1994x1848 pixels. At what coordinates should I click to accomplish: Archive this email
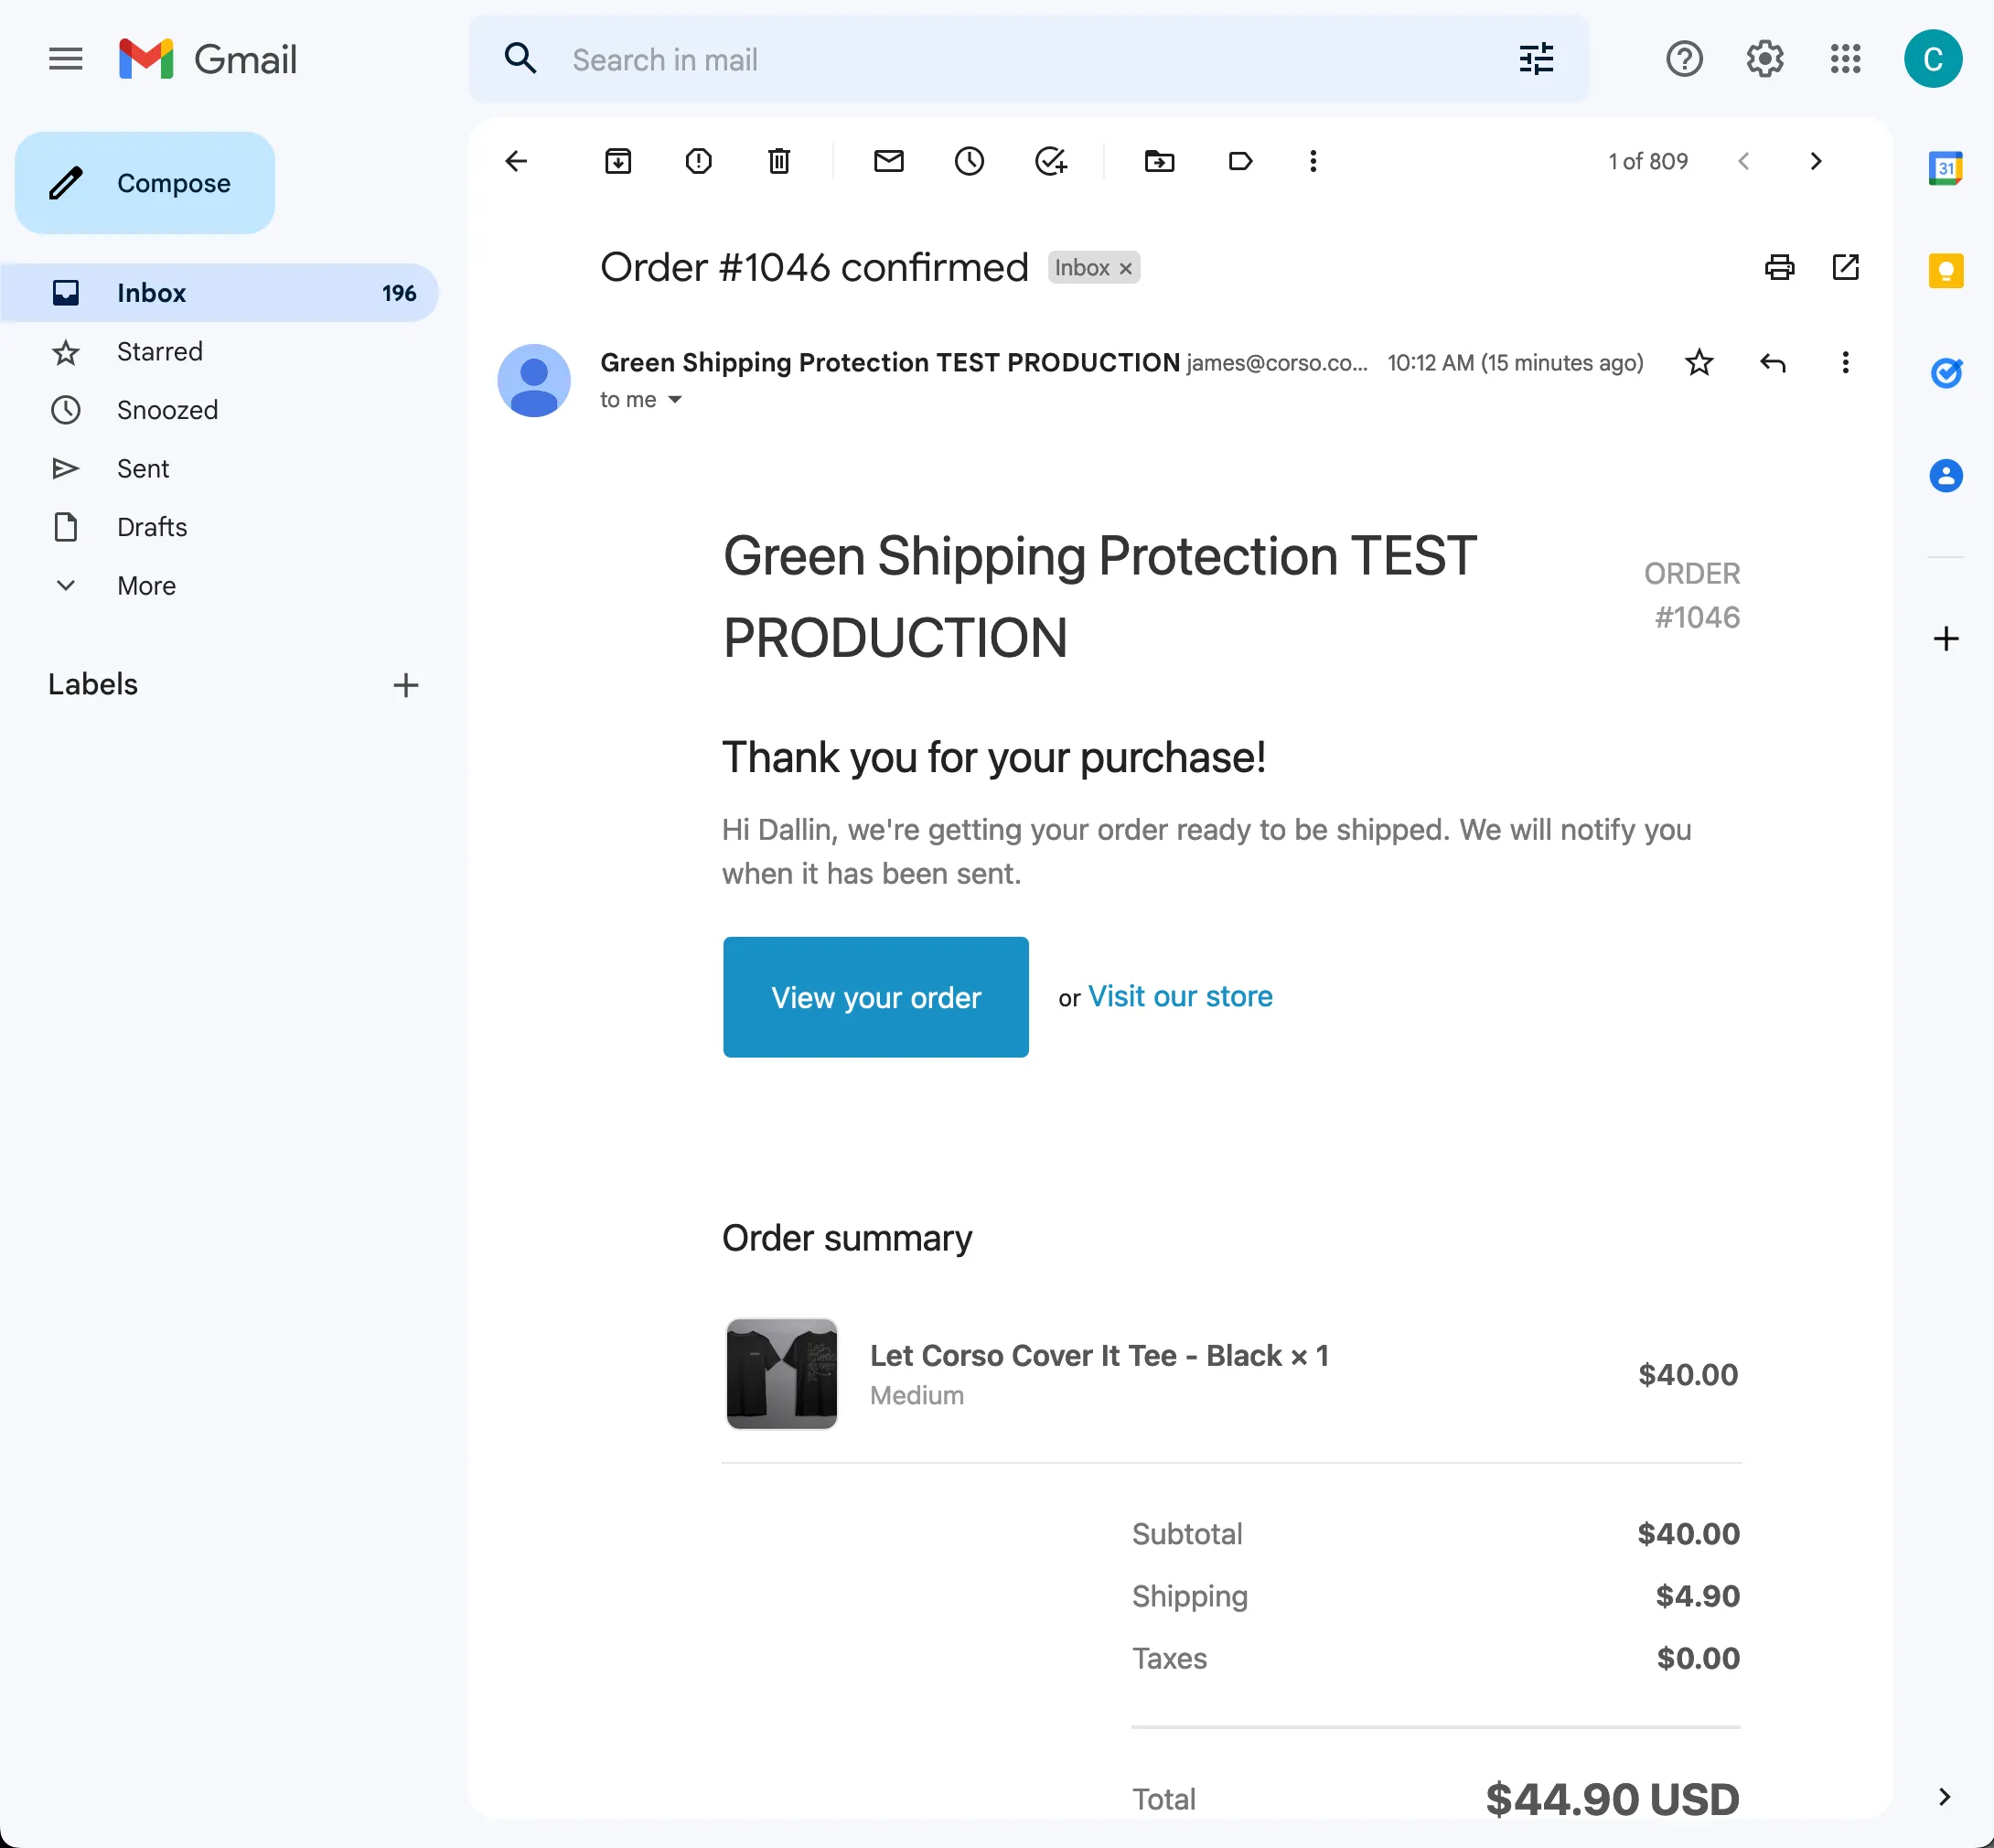(618, 161)
